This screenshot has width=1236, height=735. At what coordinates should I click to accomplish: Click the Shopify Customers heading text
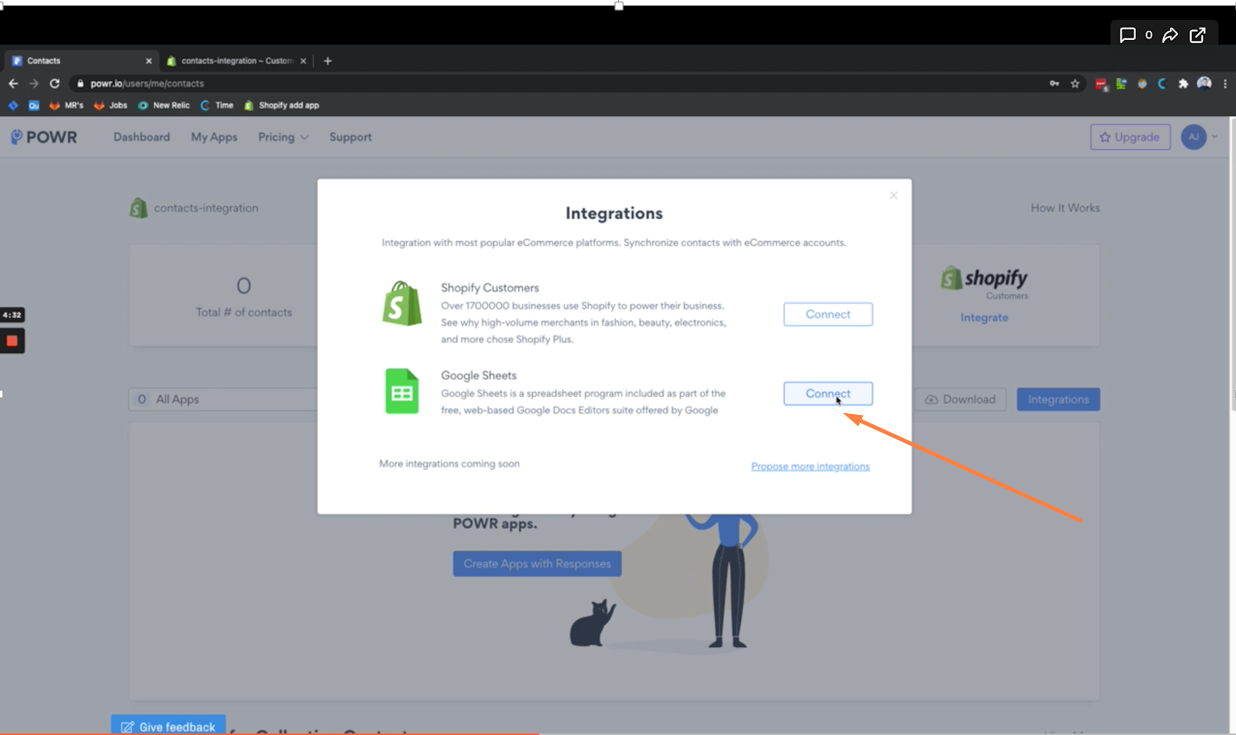point(490,288)
